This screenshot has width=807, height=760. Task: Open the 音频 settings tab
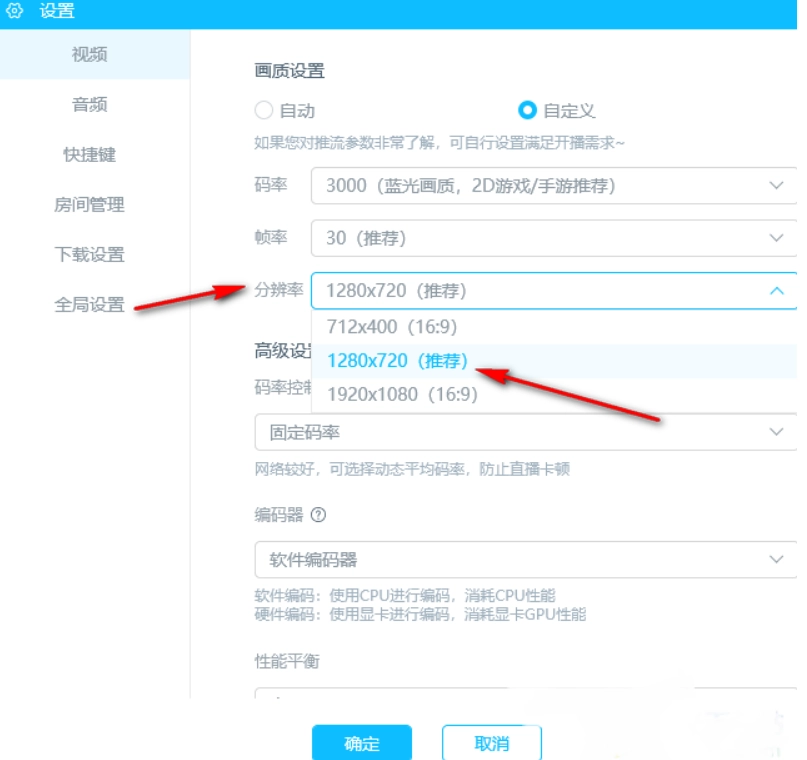(90, 104)
